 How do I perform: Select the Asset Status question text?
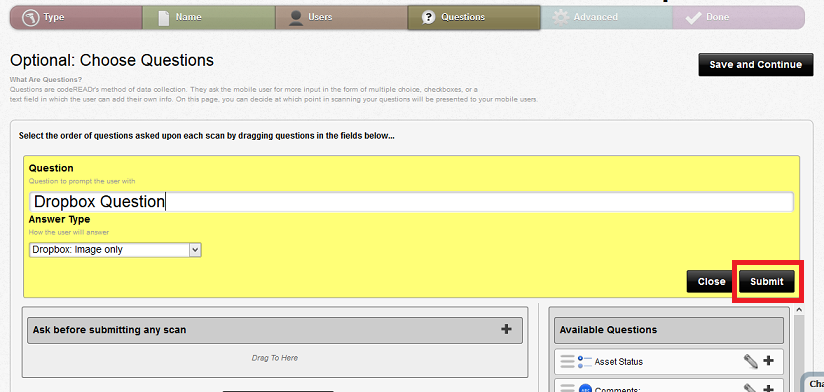pos(619,362)
